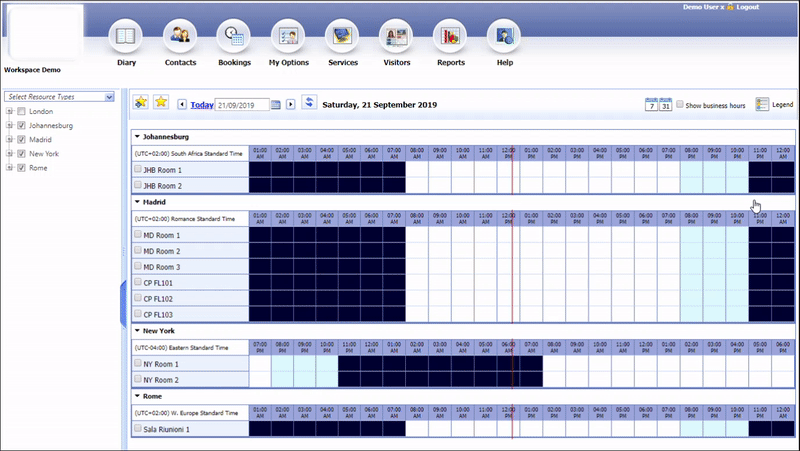
Task: Click the Logout link
Action: coord(747,7)
